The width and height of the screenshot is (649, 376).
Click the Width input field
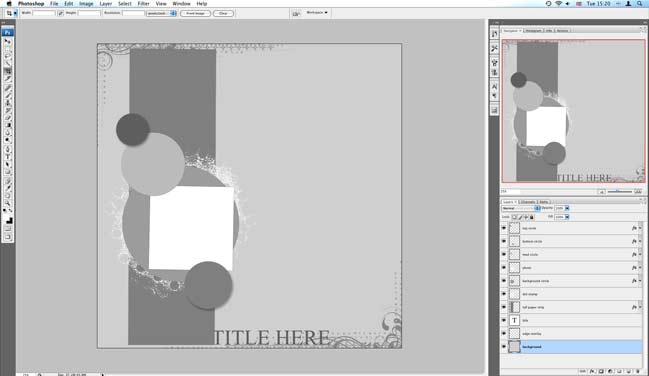44,13
